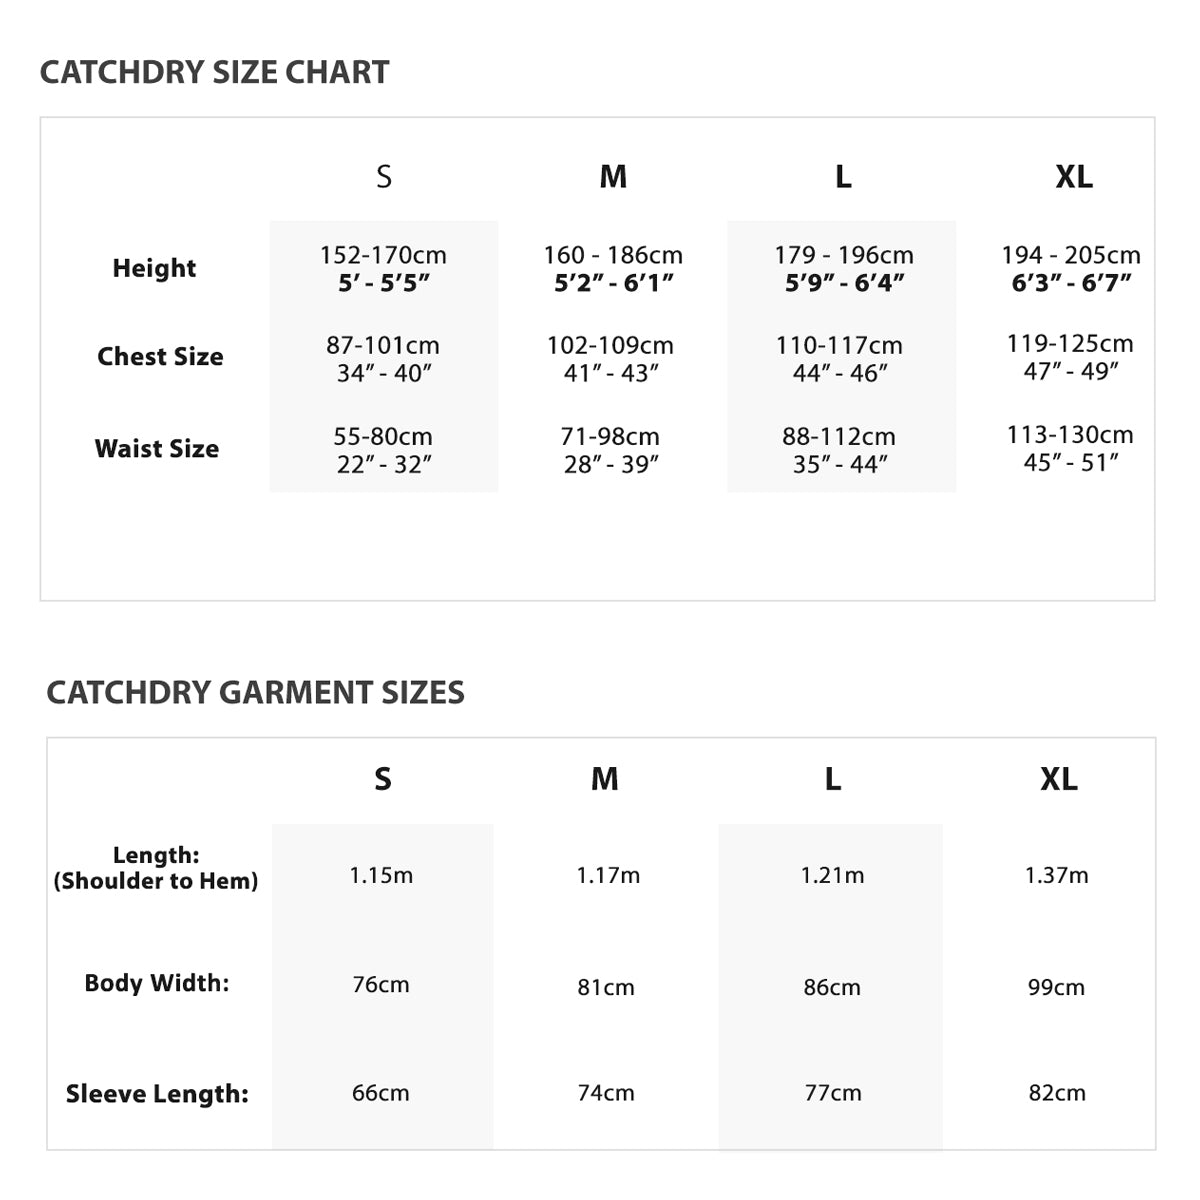Click the Chest Size row label
The height and width of the screenshot is (1200, 1200).
click(160, 356)
